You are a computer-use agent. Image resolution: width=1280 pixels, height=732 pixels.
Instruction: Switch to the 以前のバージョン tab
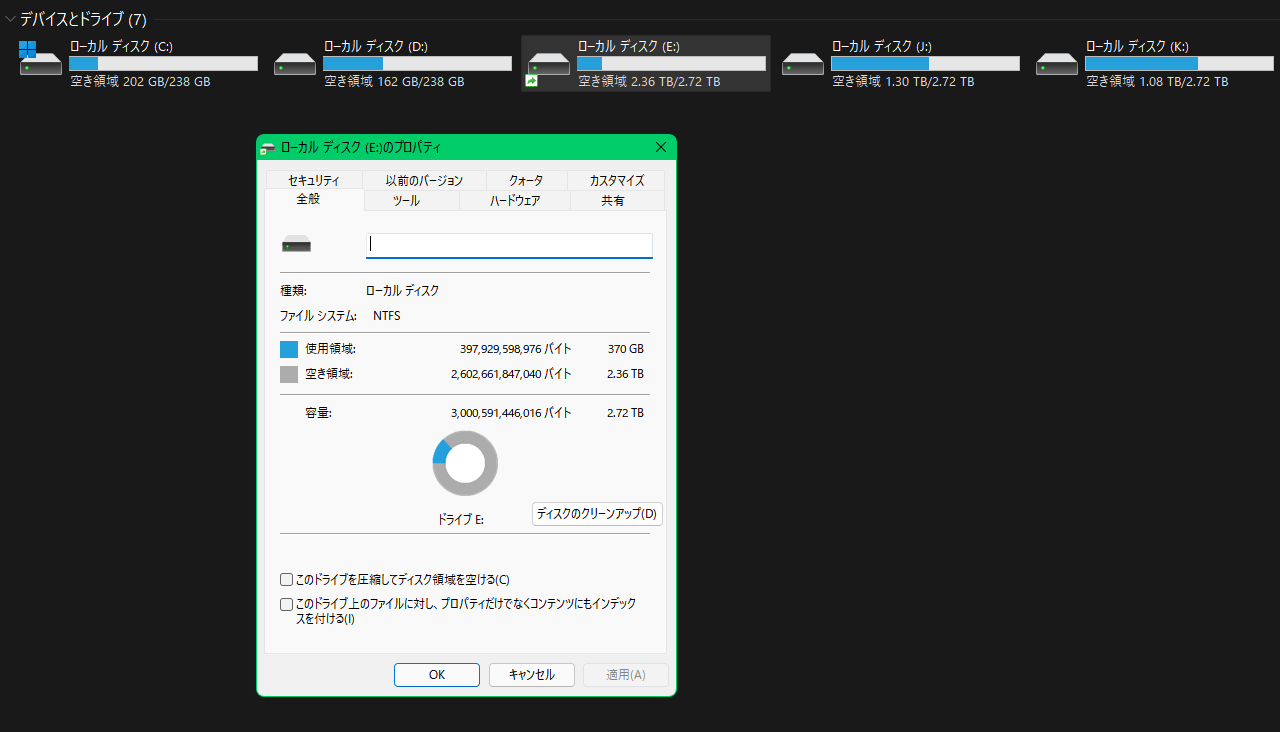tap(424, 181)
